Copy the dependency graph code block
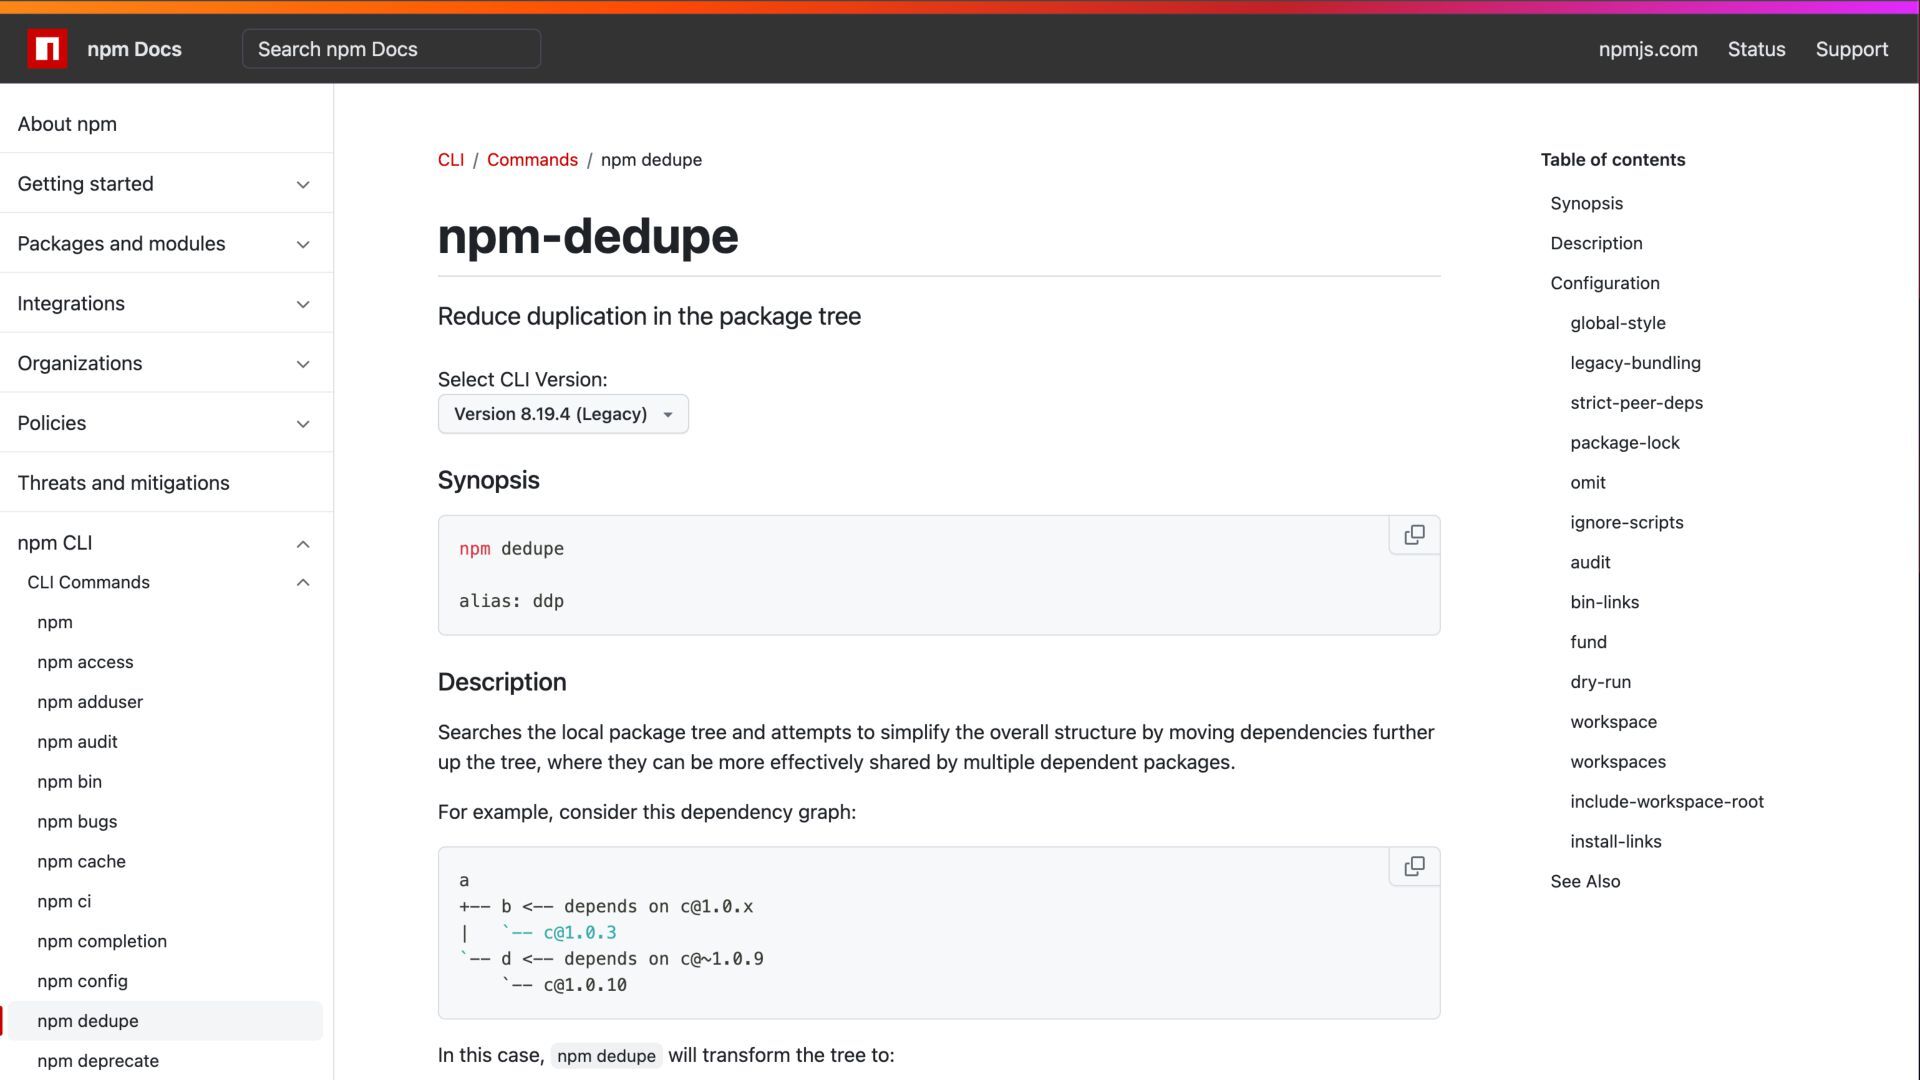The height and width of the screenshot is (1080, 1920). click(1414, 867)
